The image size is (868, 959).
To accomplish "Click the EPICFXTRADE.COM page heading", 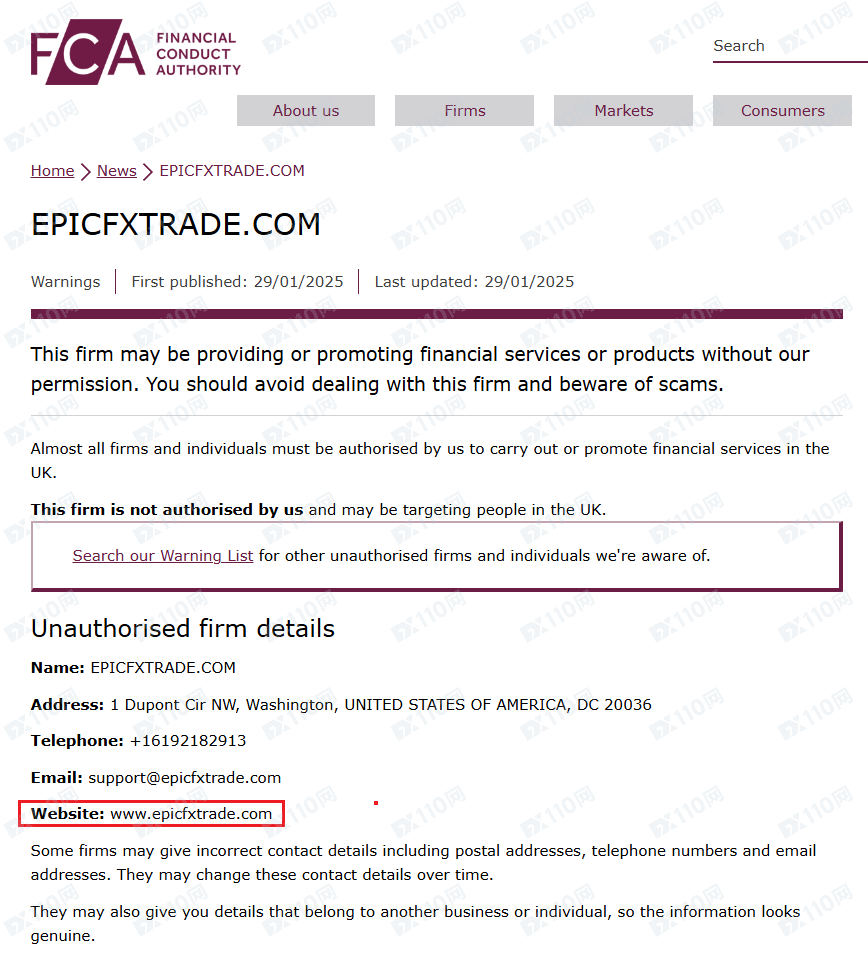I will click(176, 224).
